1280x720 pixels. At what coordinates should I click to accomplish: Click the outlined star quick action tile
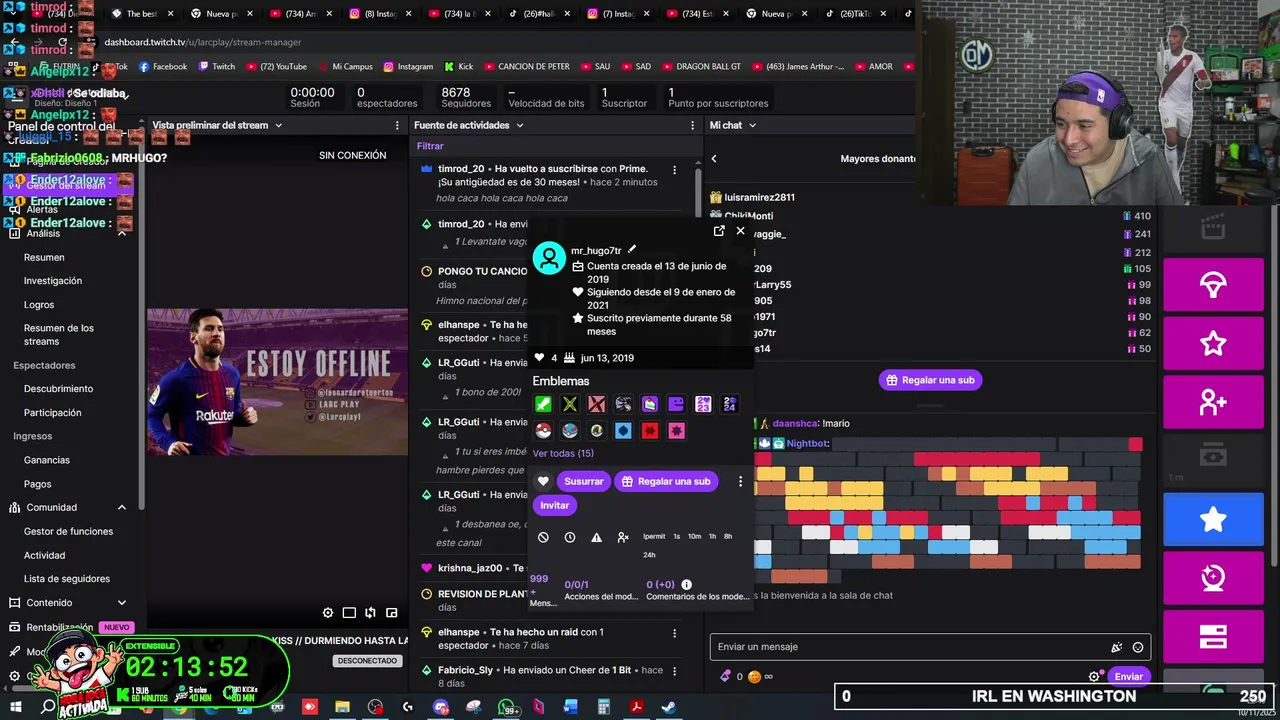1213,344
